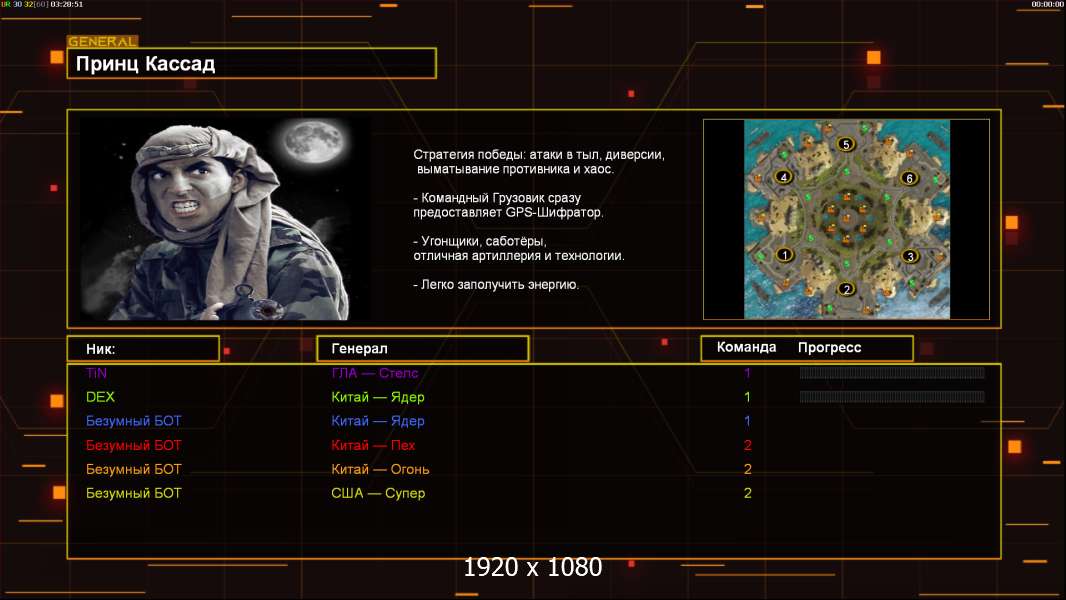This screenshot has height=600, width=1066.
Task: Select the red "Безумный БОТ" player
Action: [133, 445]
